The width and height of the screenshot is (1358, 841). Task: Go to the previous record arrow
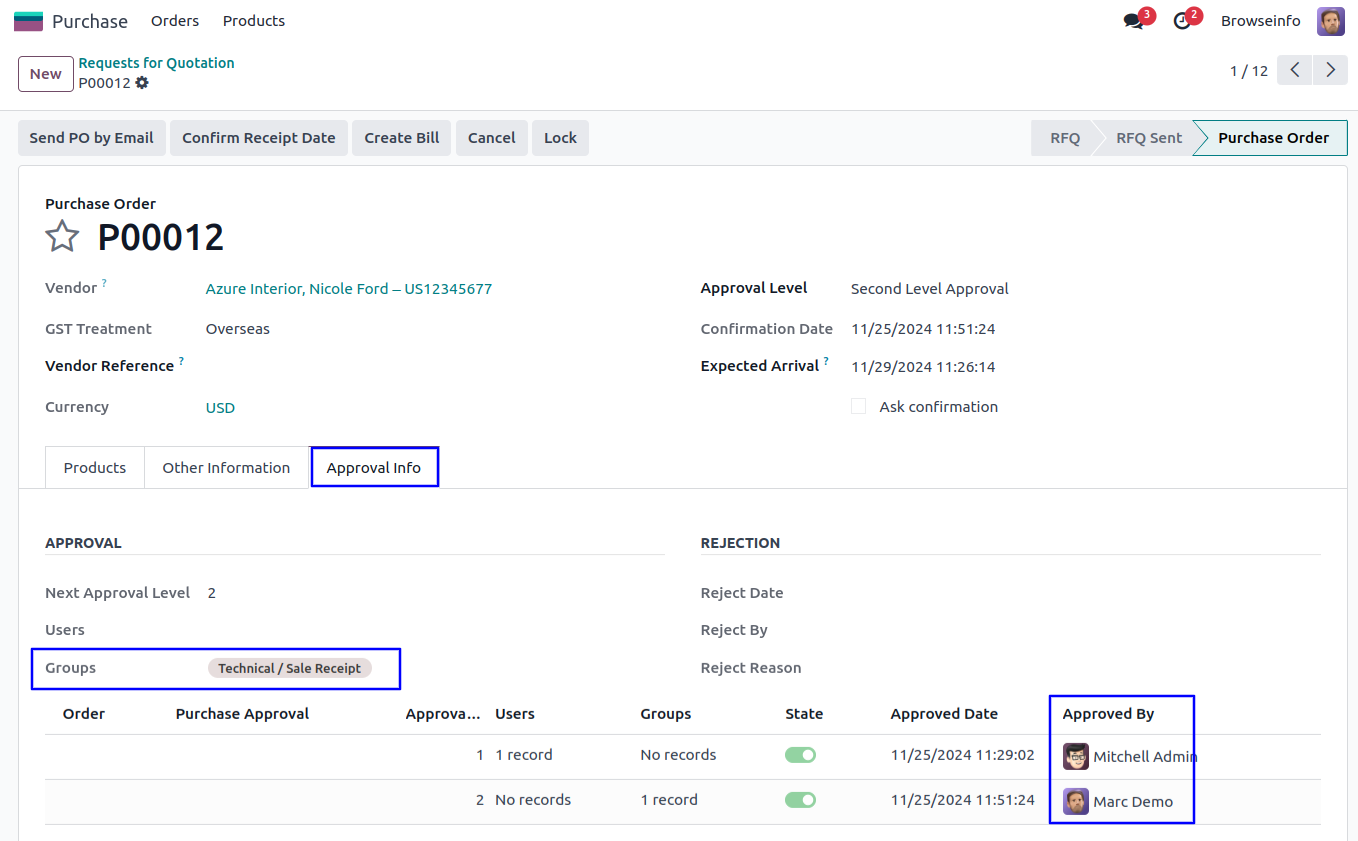tap(1294, 70)
